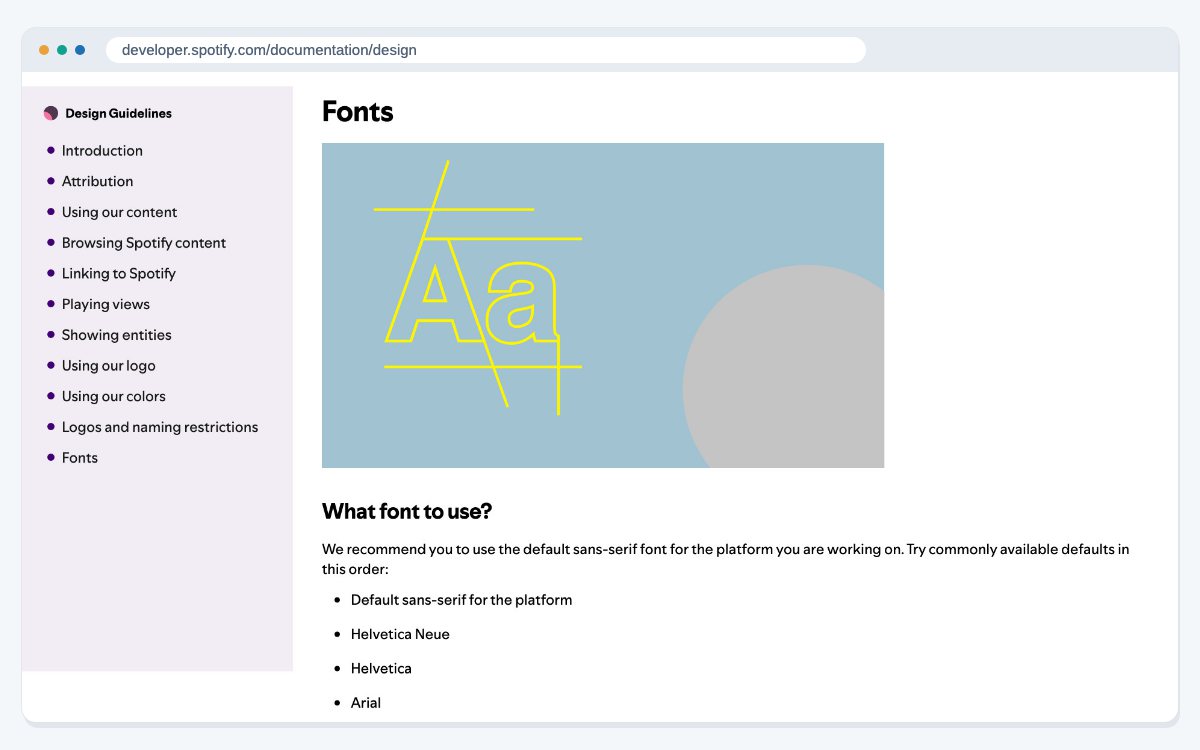This screenshot has height=750, width=1200.
Task: Click the Design Guidelines sidebar title
Action: tap(118, 114)
